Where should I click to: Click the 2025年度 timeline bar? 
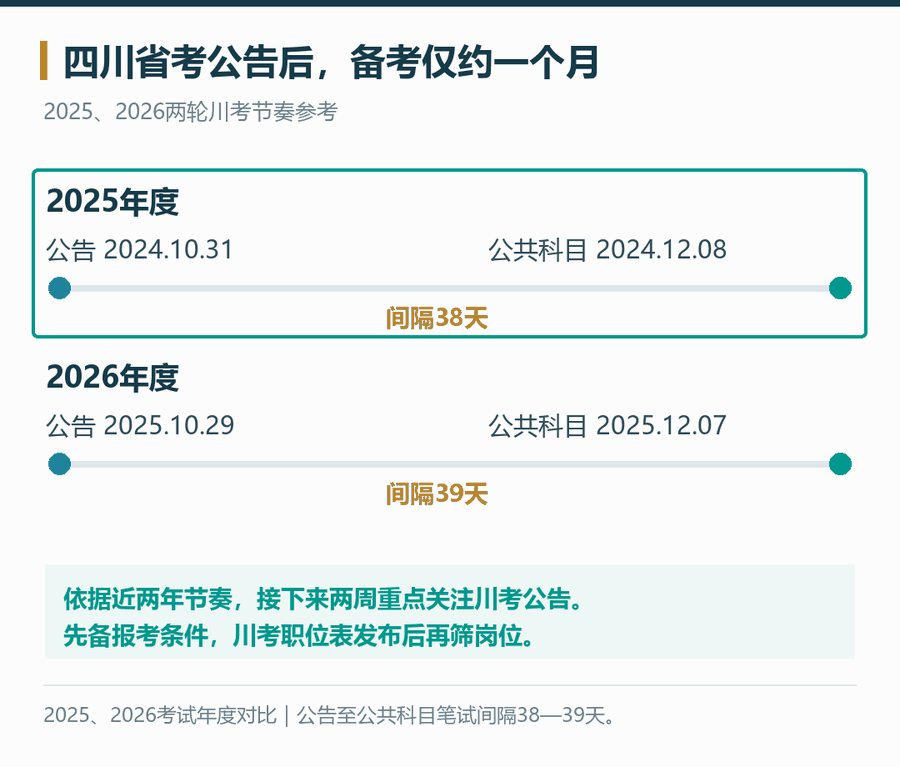click(x=450, y=288)
